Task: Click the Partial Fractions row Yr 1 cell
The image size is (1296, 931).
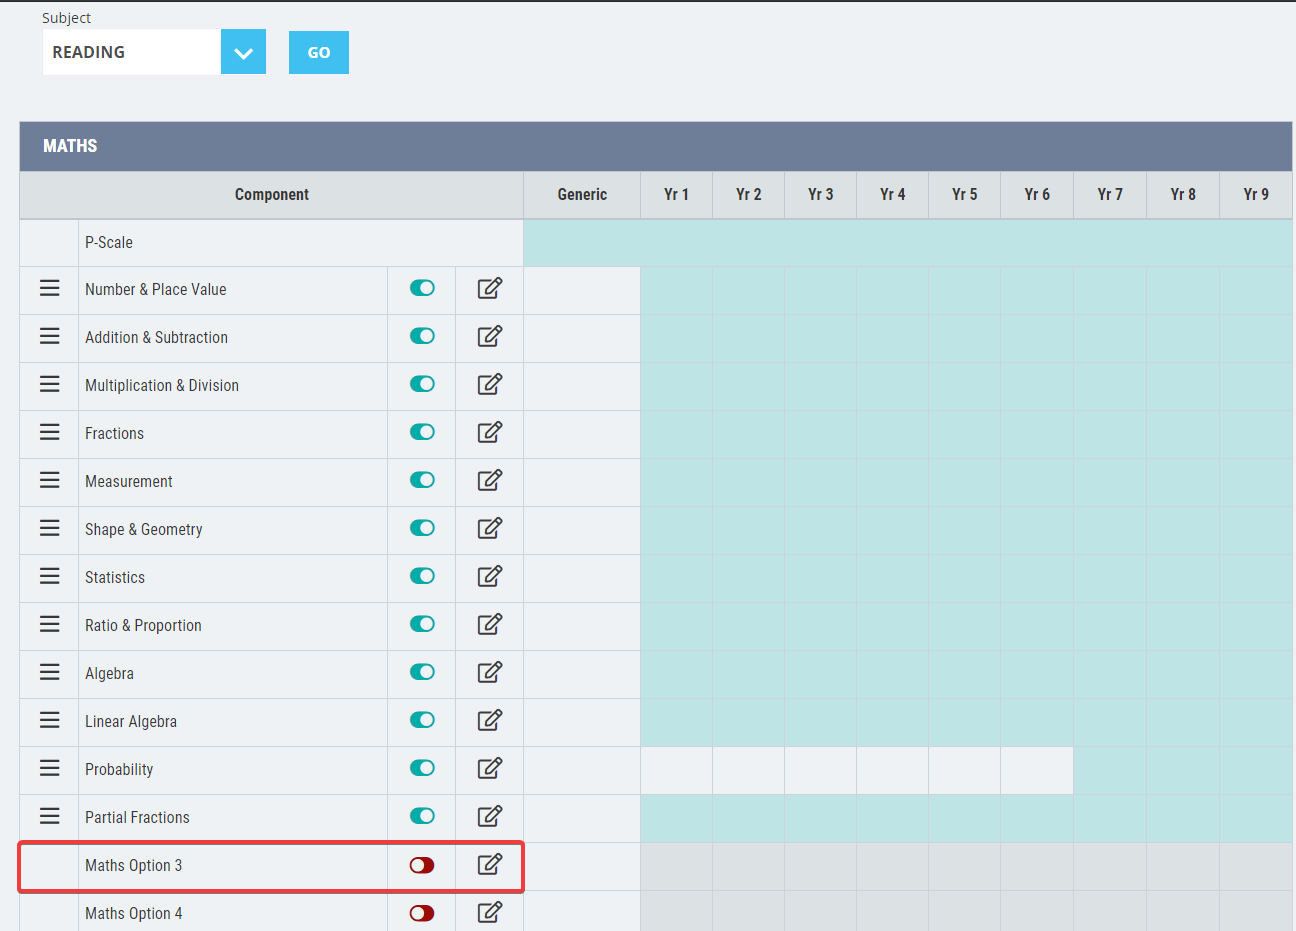Action: click(x=676, y=818)
